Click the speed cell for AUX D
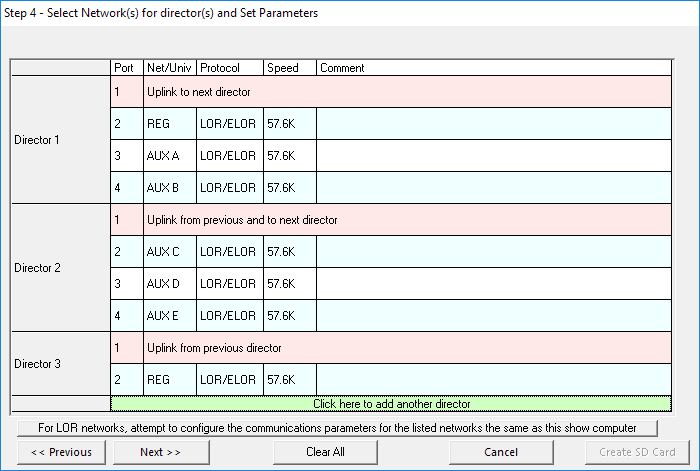This screenshot has height=471, width=700. 290,284
